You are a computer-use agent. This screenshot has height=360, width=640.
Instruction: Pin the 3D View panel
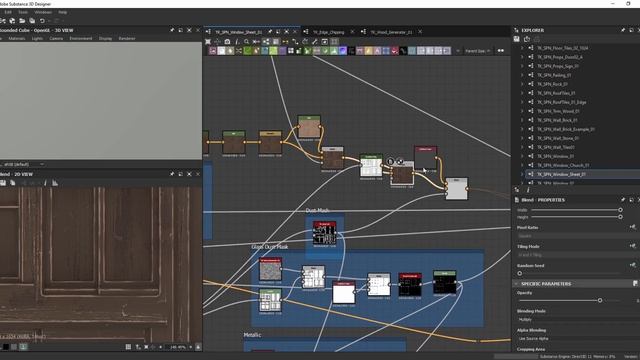click(x=172, y=30)
